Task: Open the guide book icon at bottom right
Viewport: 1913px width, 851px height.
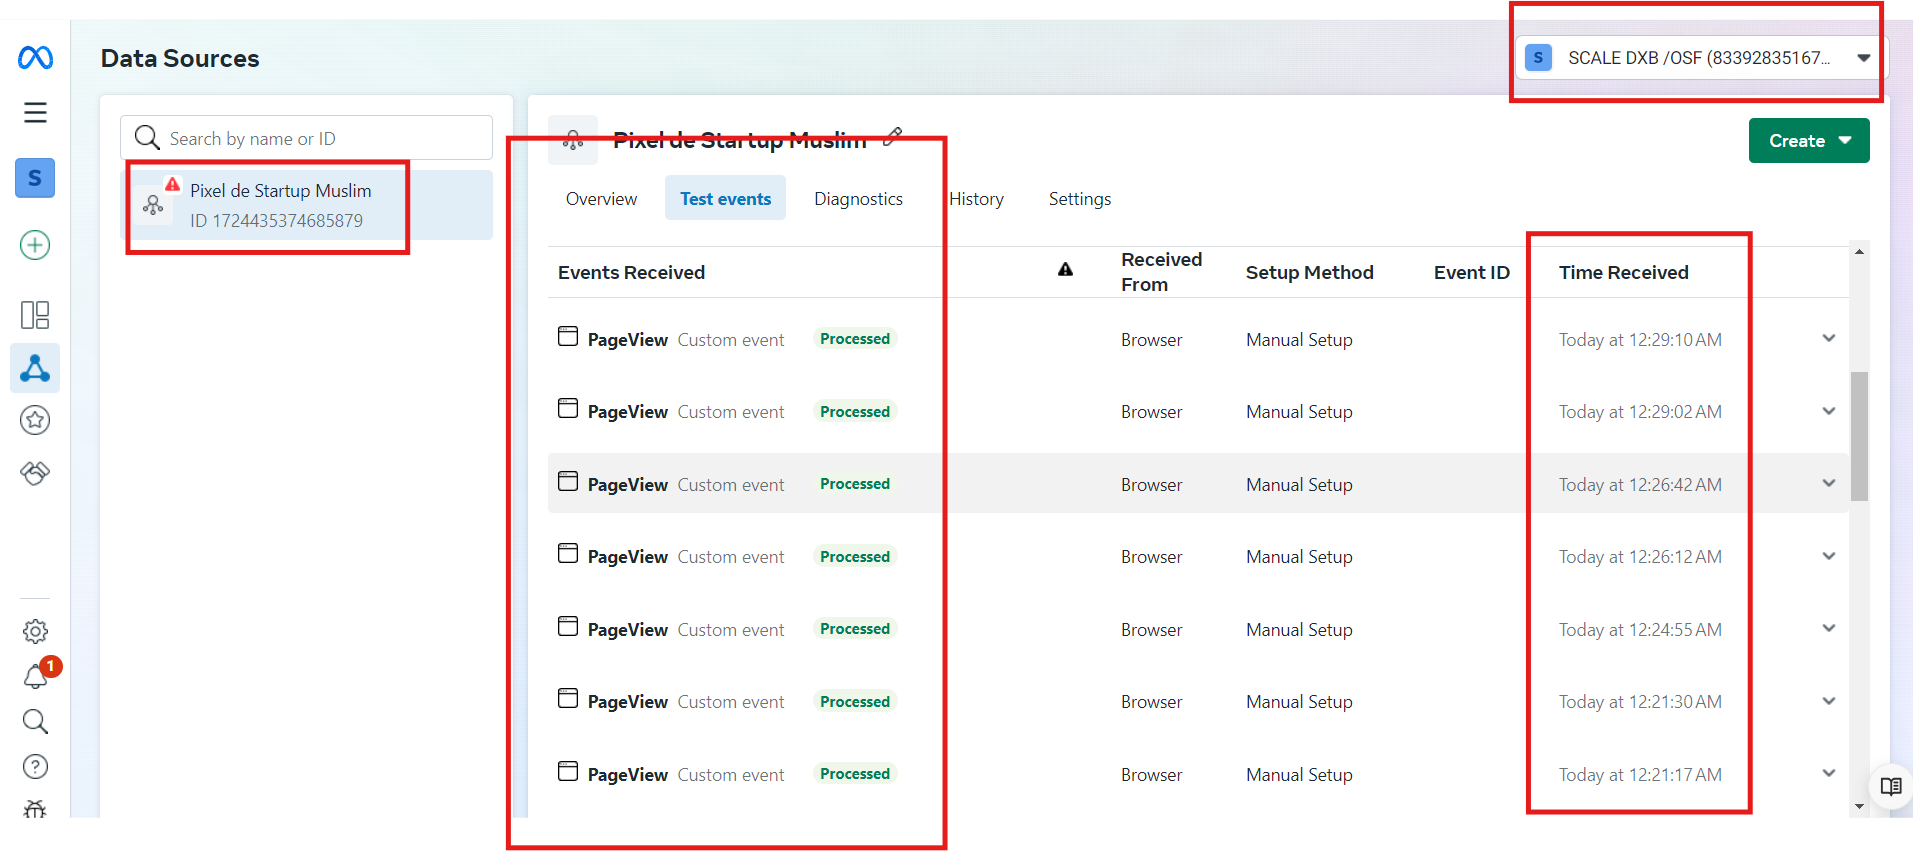Action: coord(1891,786)
